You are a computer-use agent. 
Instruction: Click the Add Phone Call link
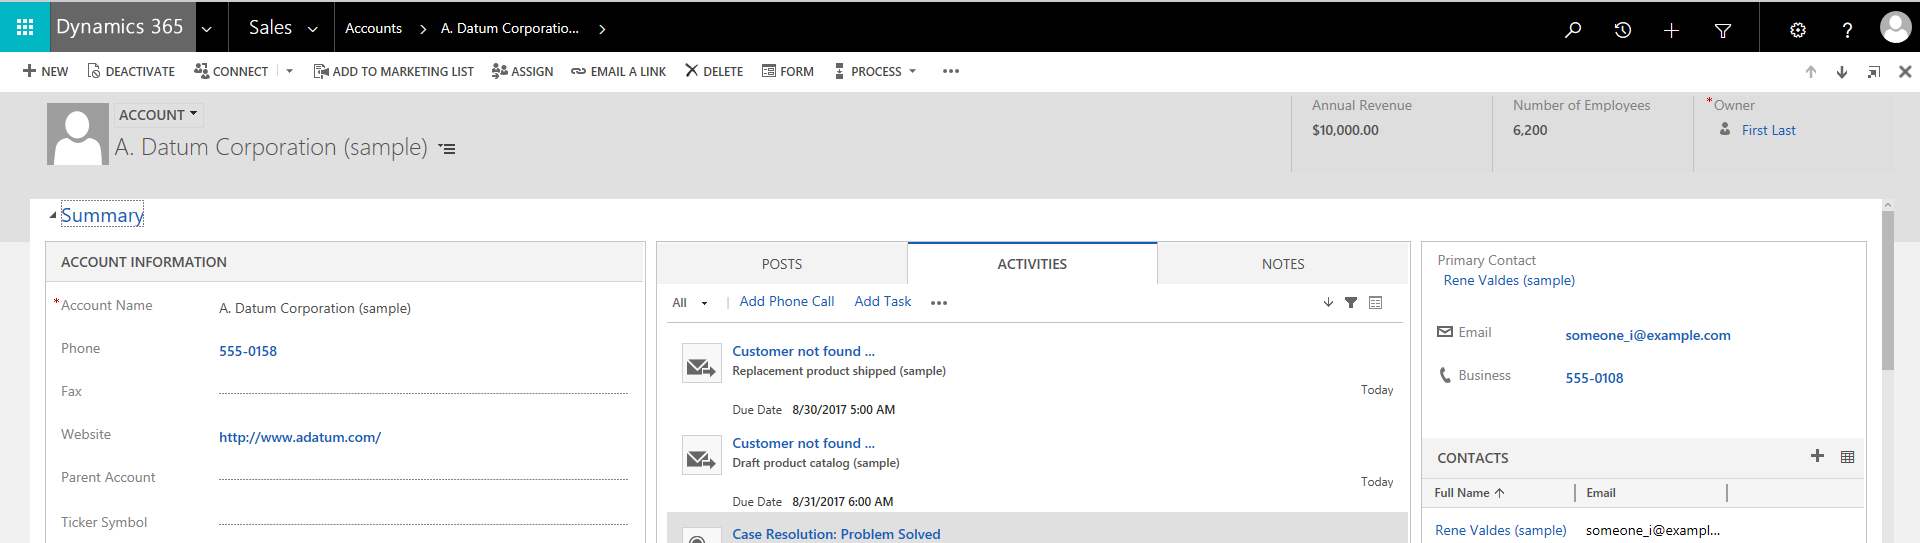click(x=786, y=302)
